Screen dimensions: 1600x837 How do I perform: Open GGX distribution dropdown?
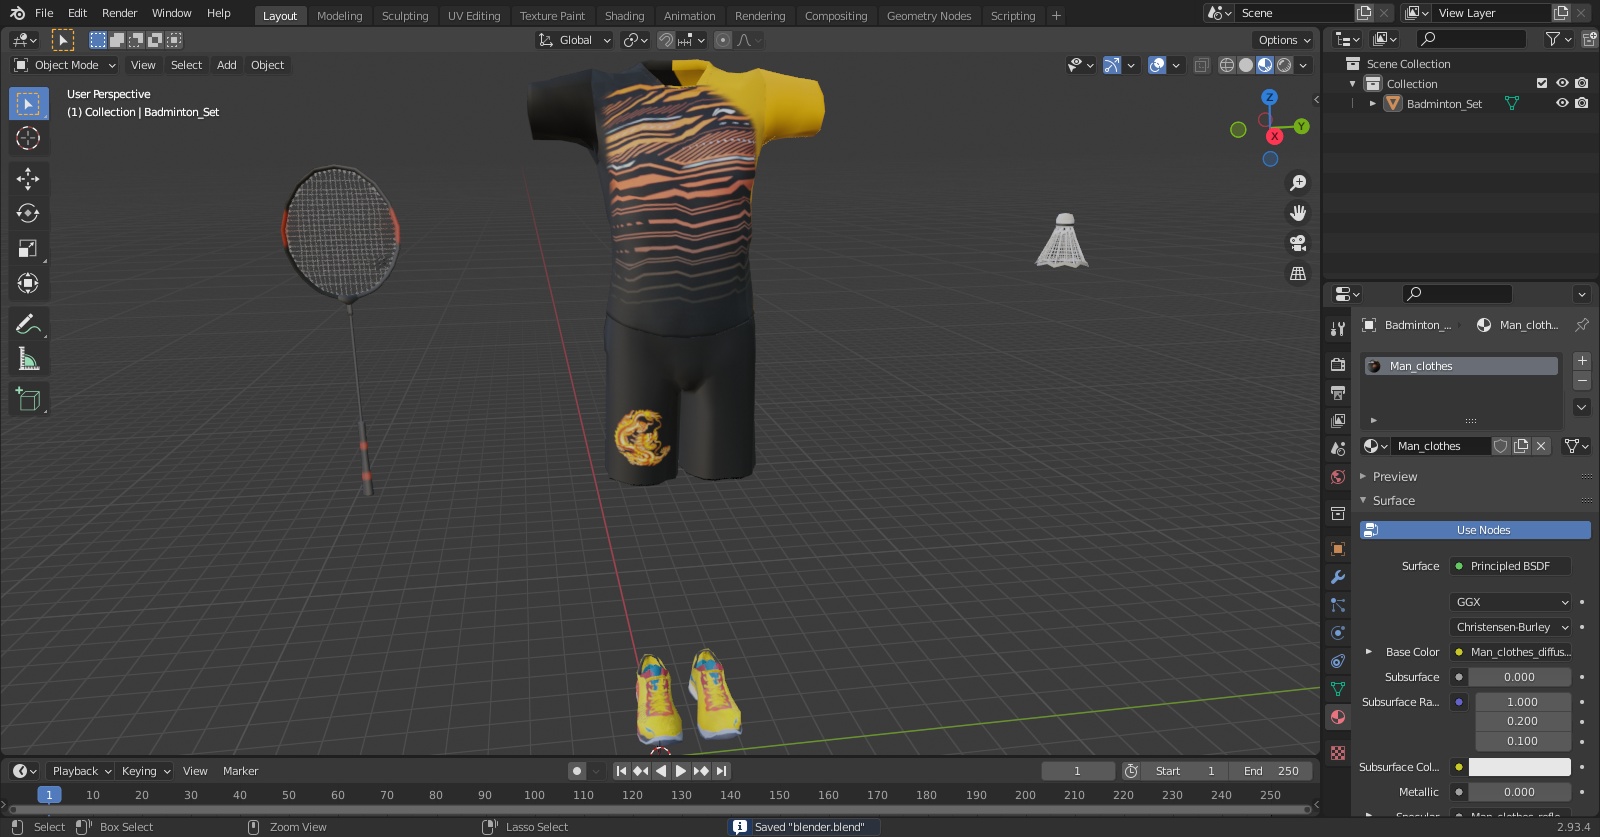click(1511, 602)
